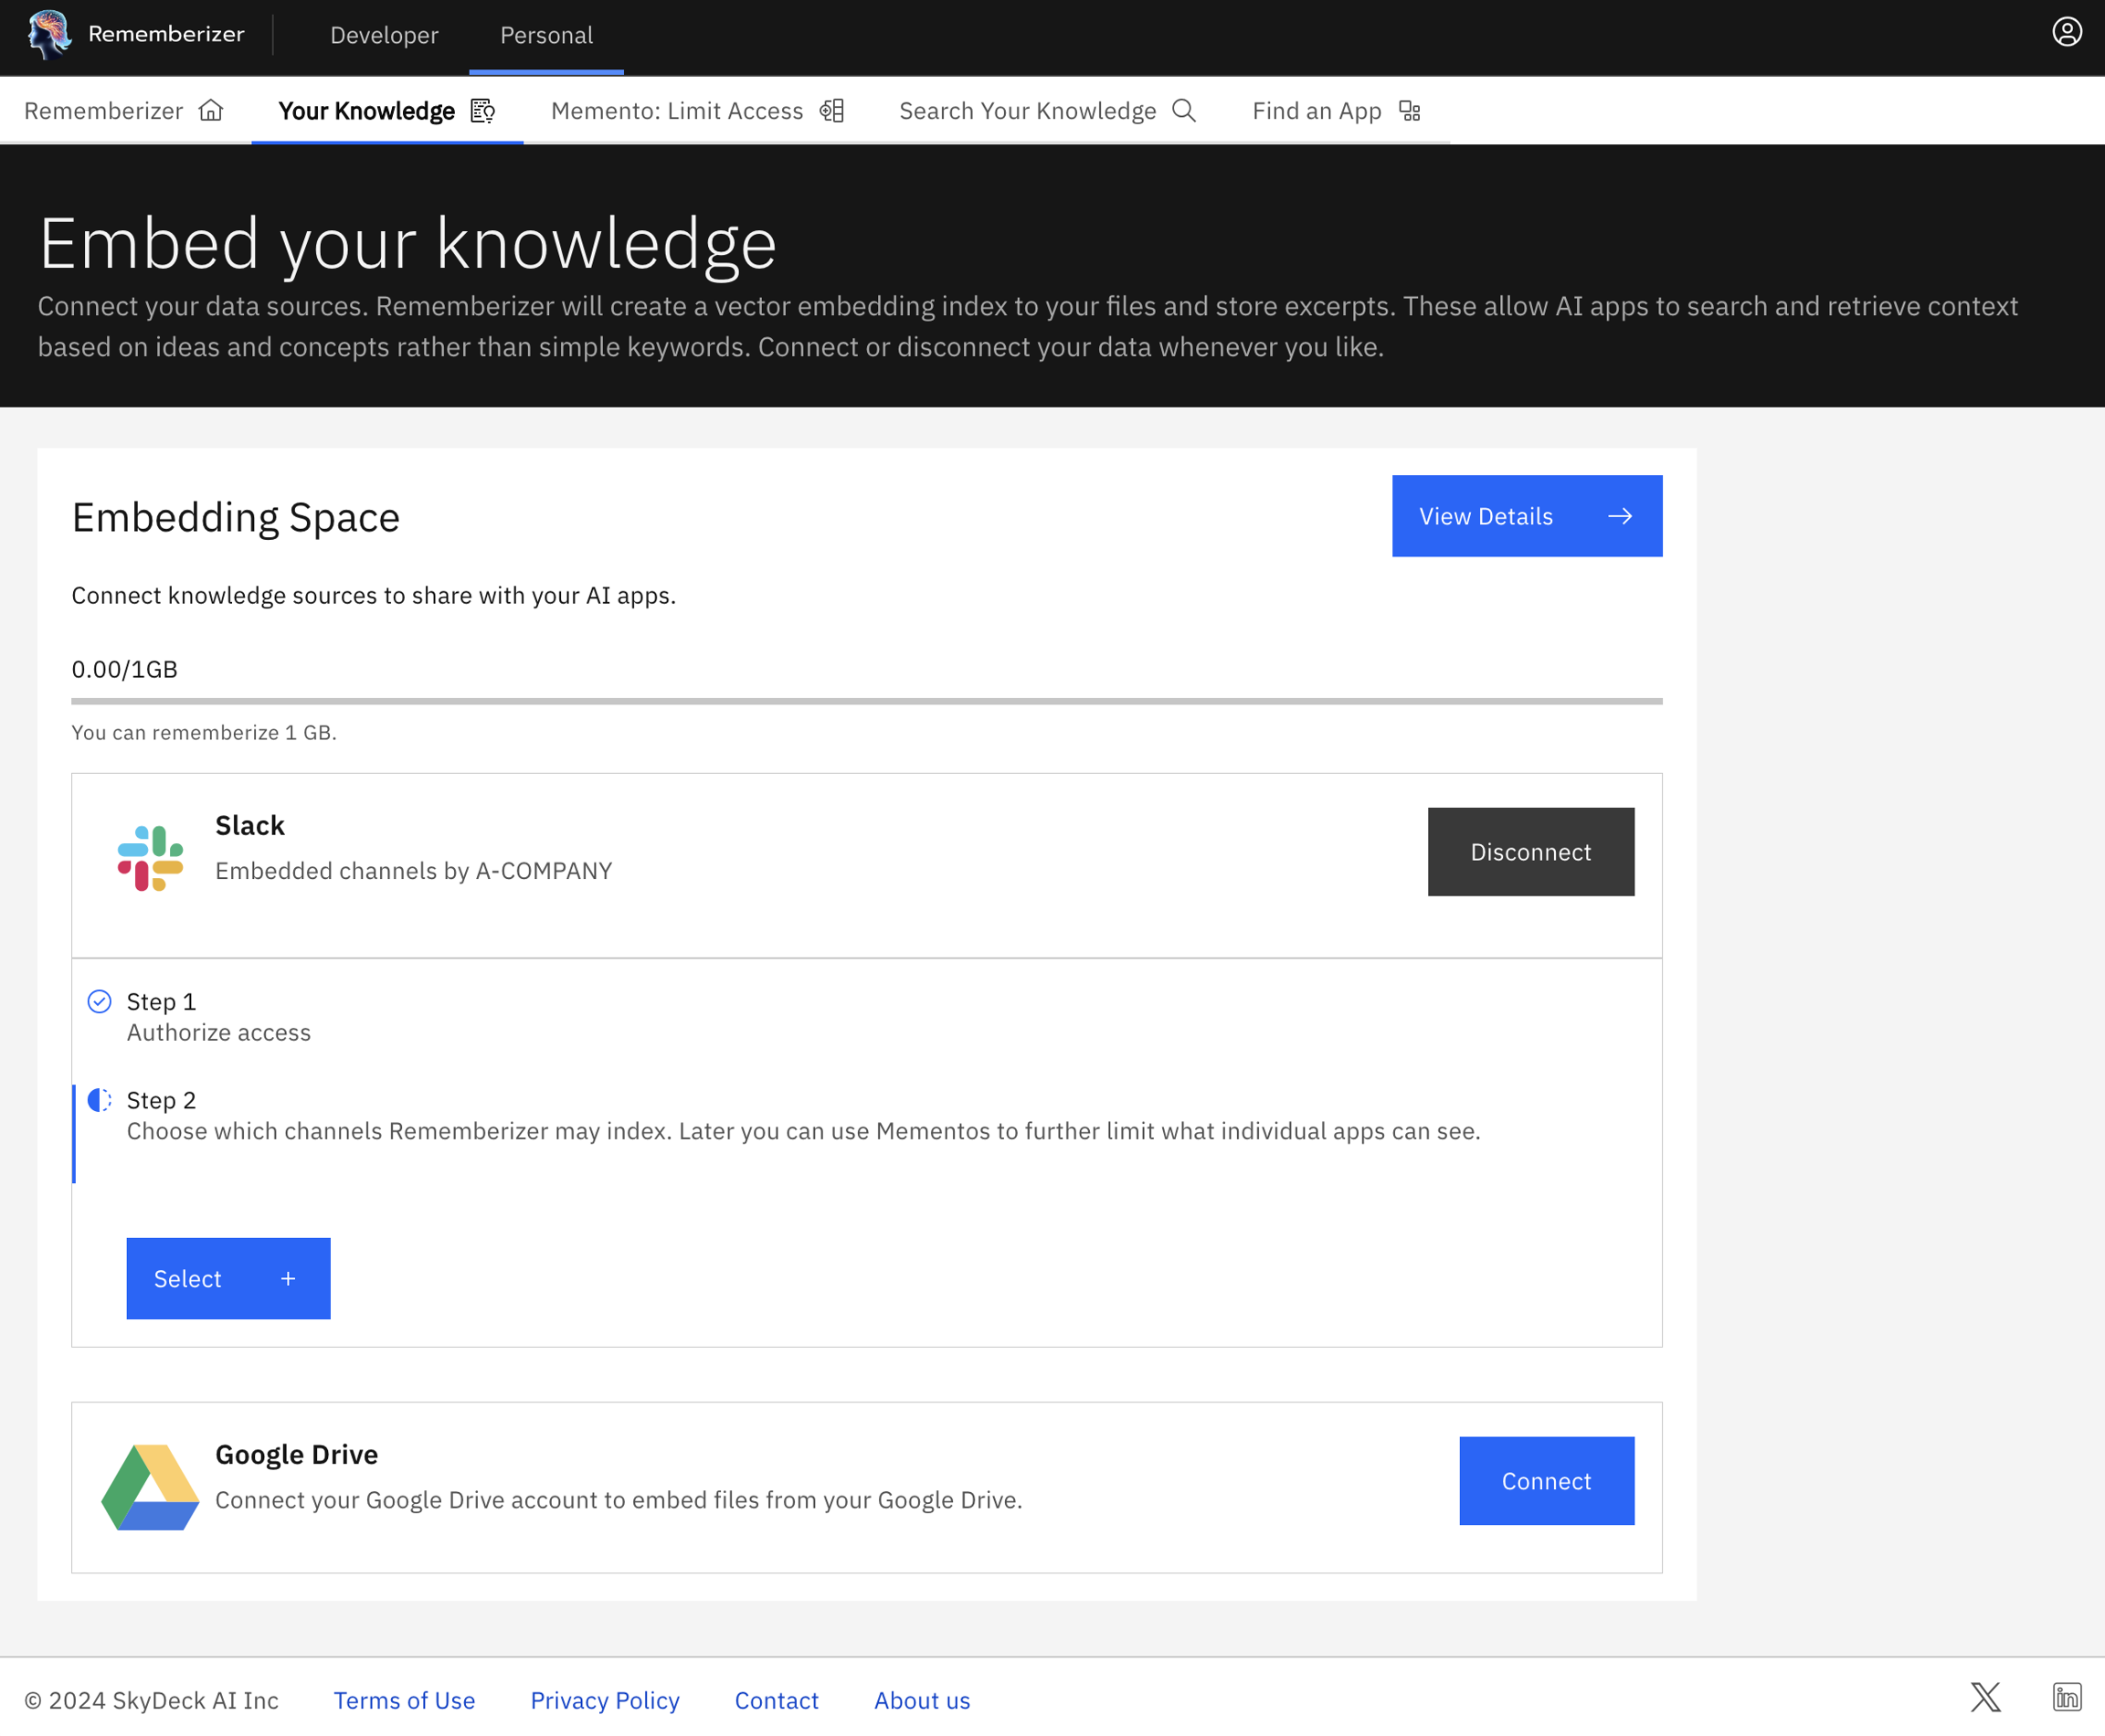Click the Rememberizer brain logo
The image size is (2105, 1736).
pos(48,34)
